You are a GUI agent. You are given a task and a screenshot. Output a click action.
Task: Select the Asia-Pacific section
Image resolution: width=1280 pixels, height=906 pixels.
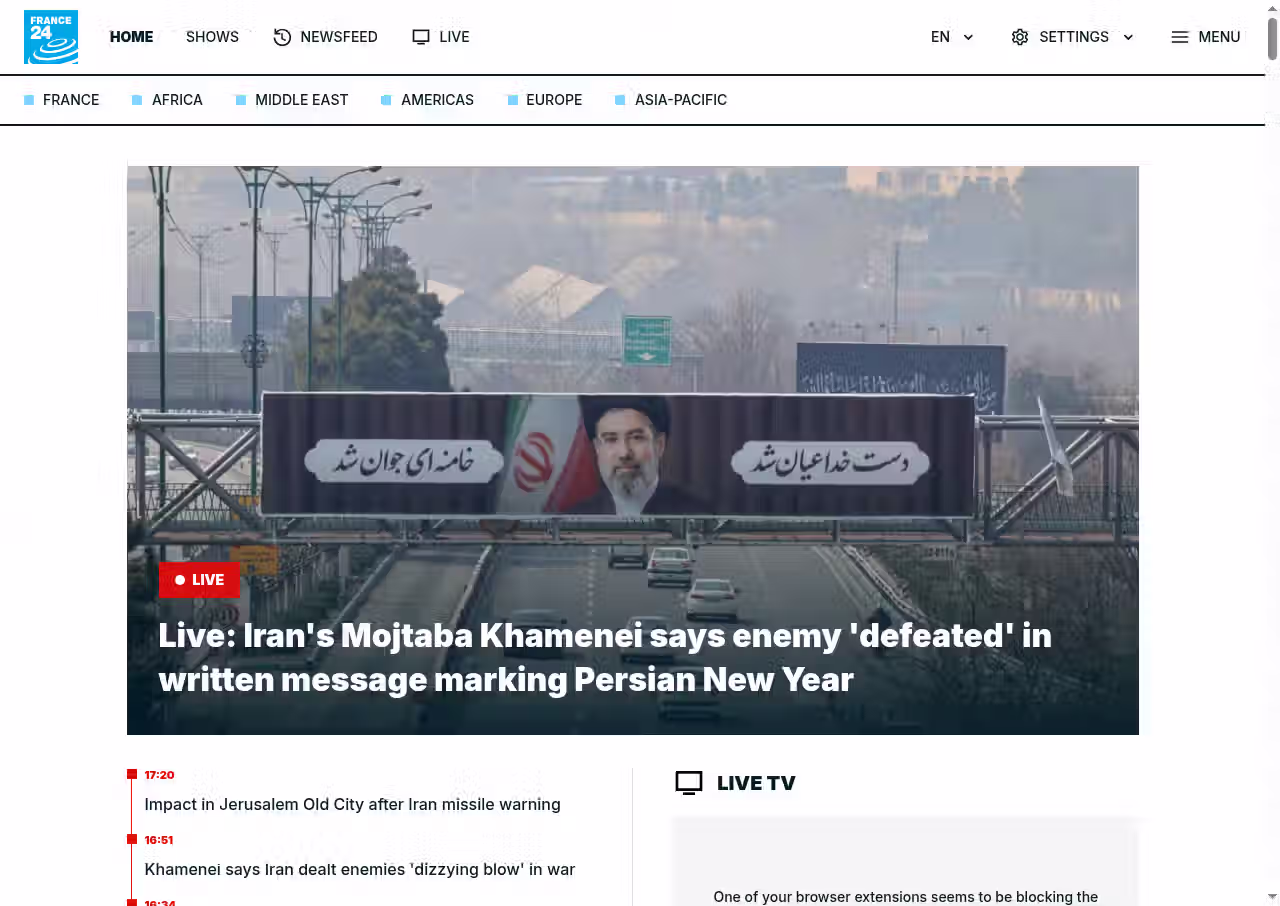click(680, 100)
